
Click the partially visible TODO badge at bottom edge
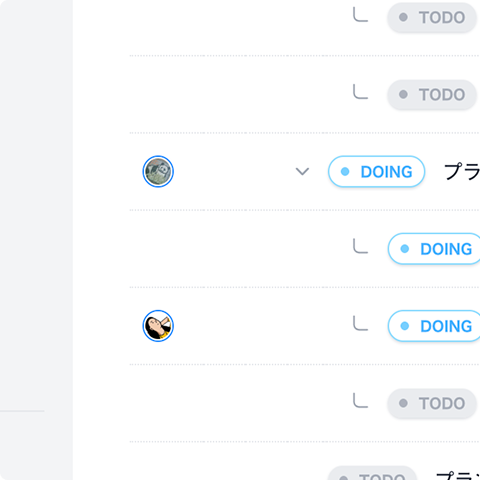(372, 473)
